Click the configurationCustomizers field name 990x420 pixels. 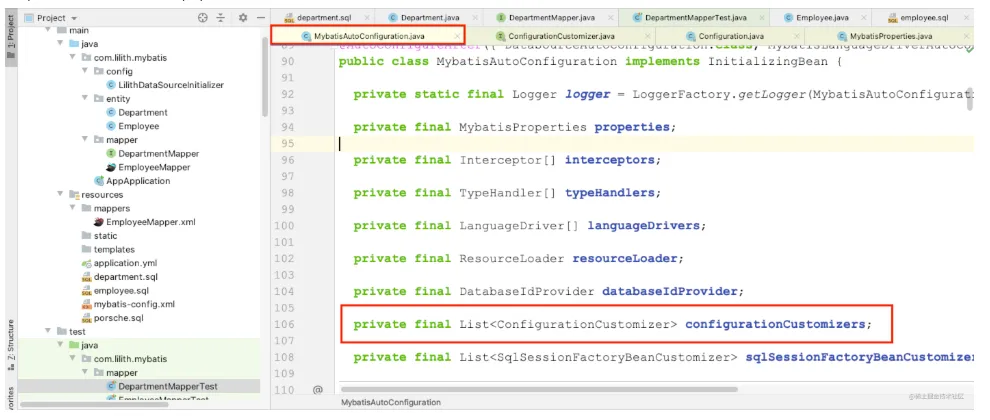tap(775, 324)
